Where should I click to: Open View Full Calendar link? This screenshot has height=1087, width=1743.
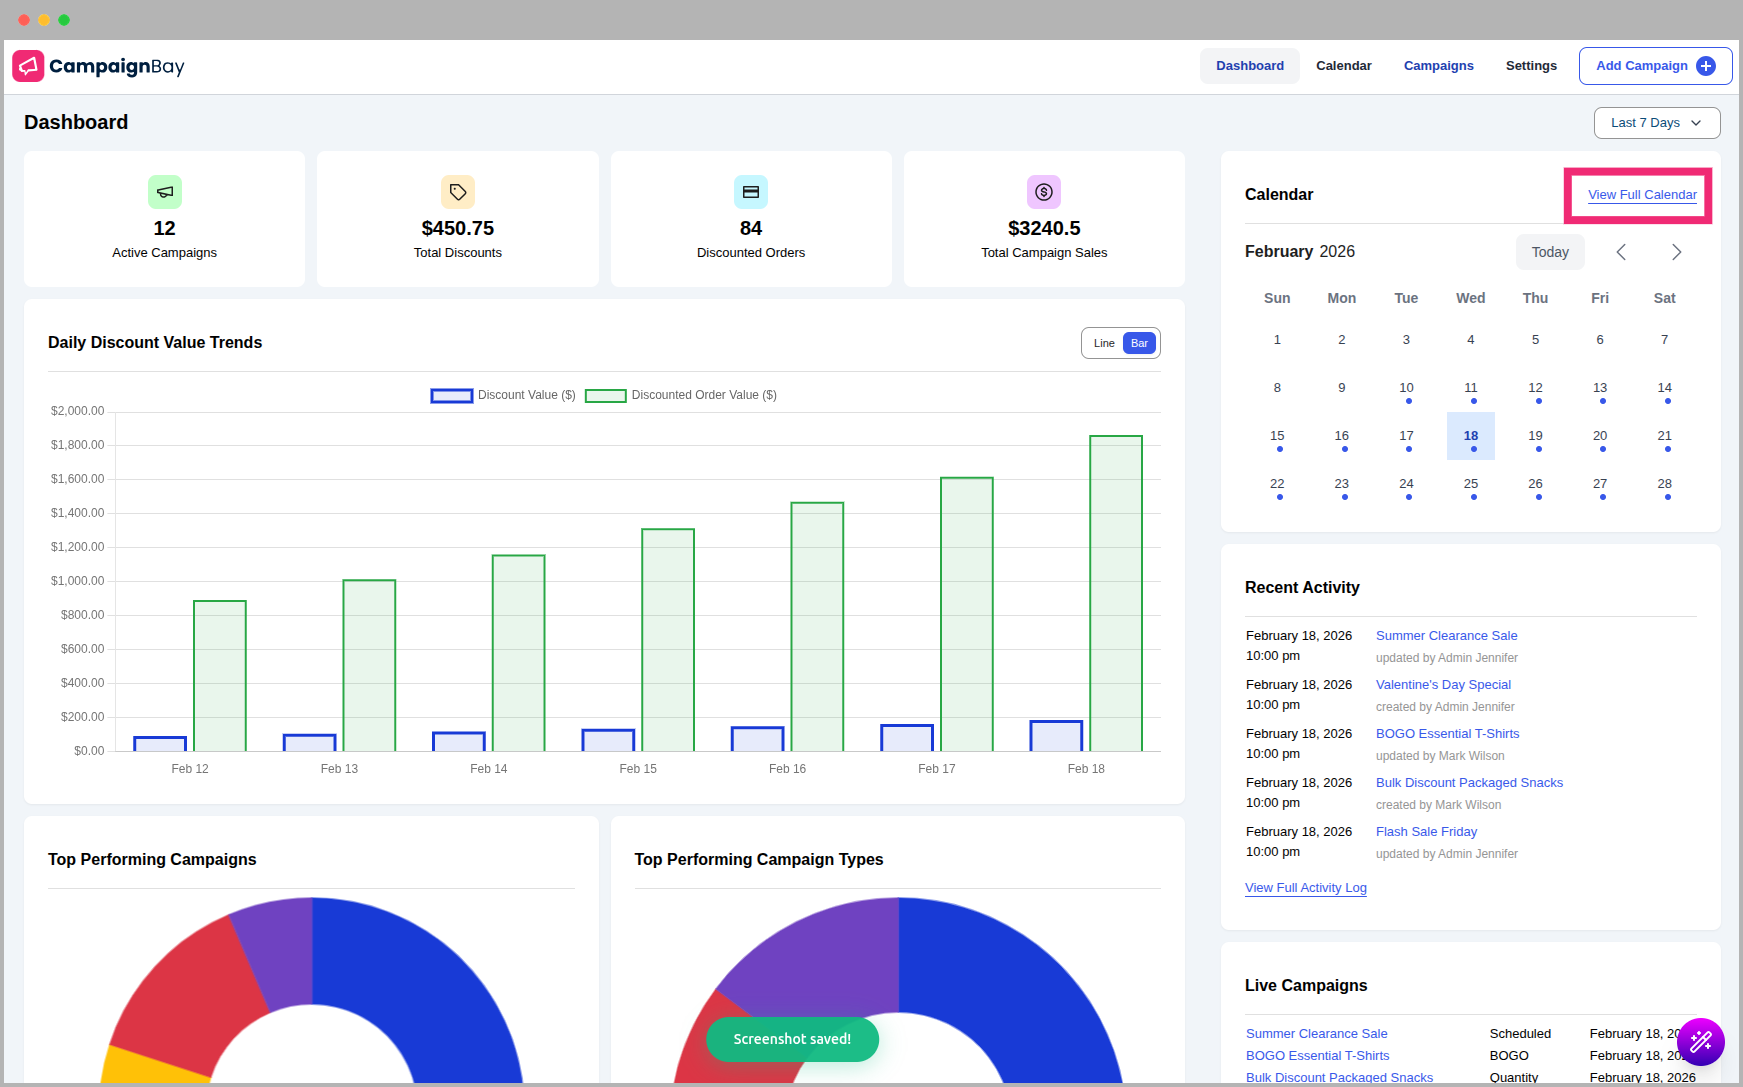1642,195
